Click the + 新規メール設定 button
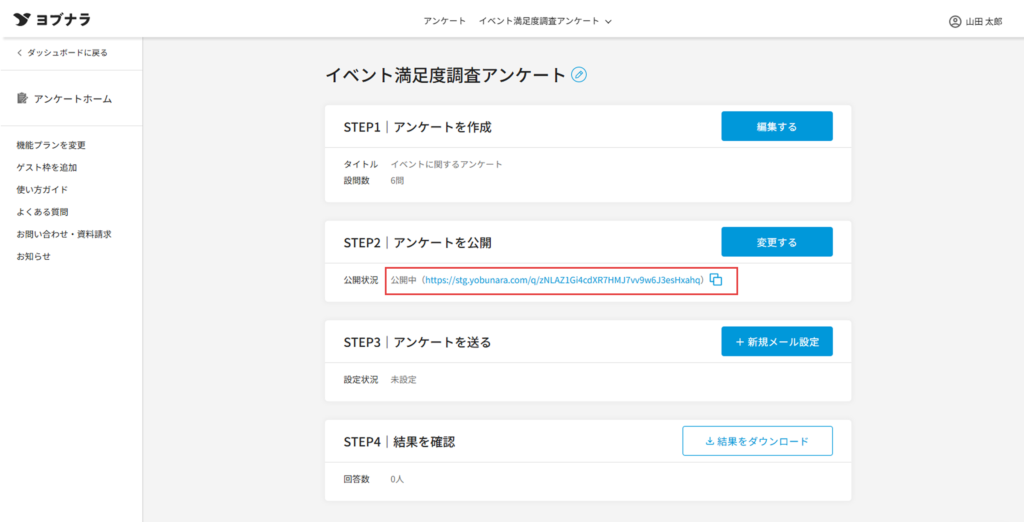This screenshot has width=1024, height=522. 776,342
